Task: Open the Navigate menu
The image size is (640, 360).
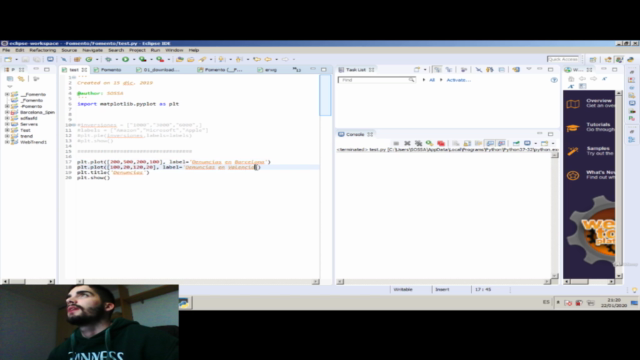Action: click(x=93, y=50)
